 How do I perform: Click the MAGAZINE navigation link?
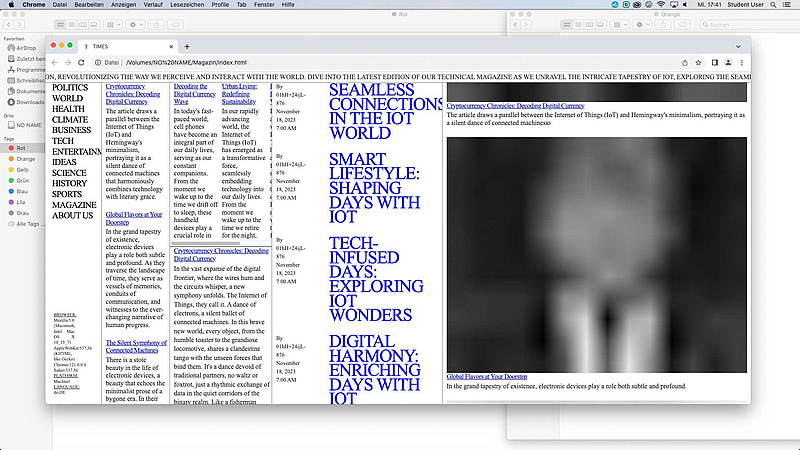74,205
